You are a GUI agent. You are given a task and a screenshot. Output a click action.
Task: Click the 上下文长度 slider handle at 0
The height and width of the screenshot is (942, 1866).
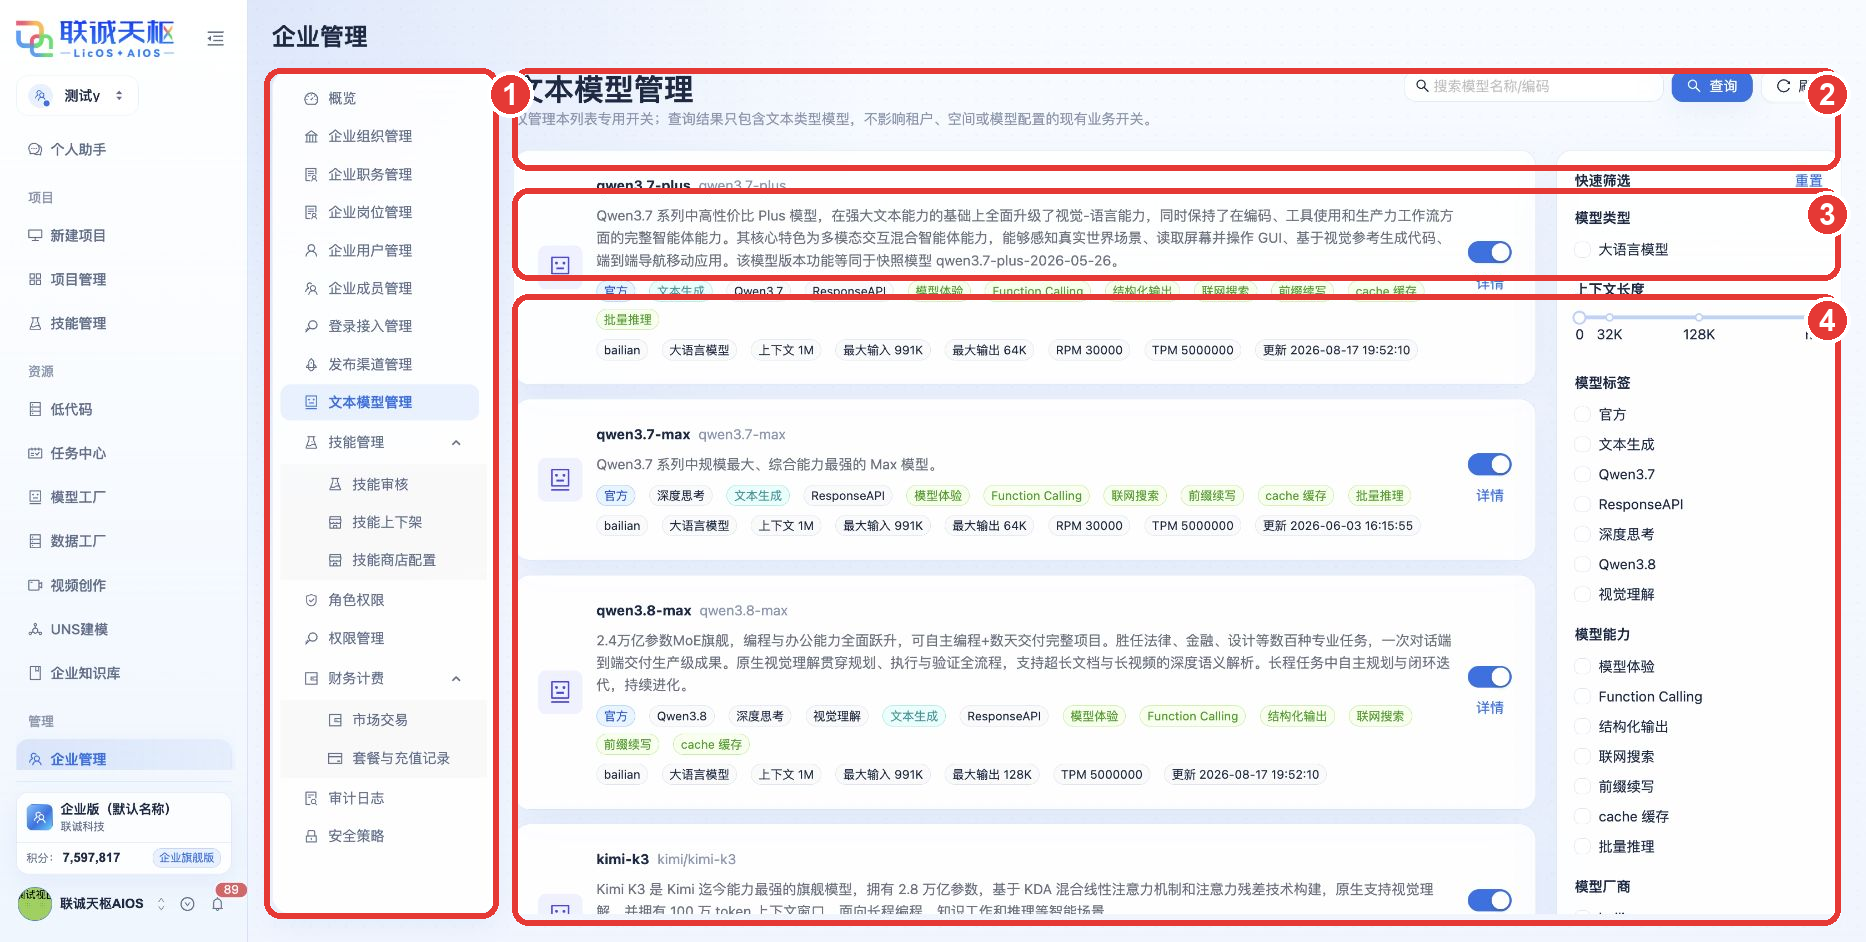pos(1579,317)
